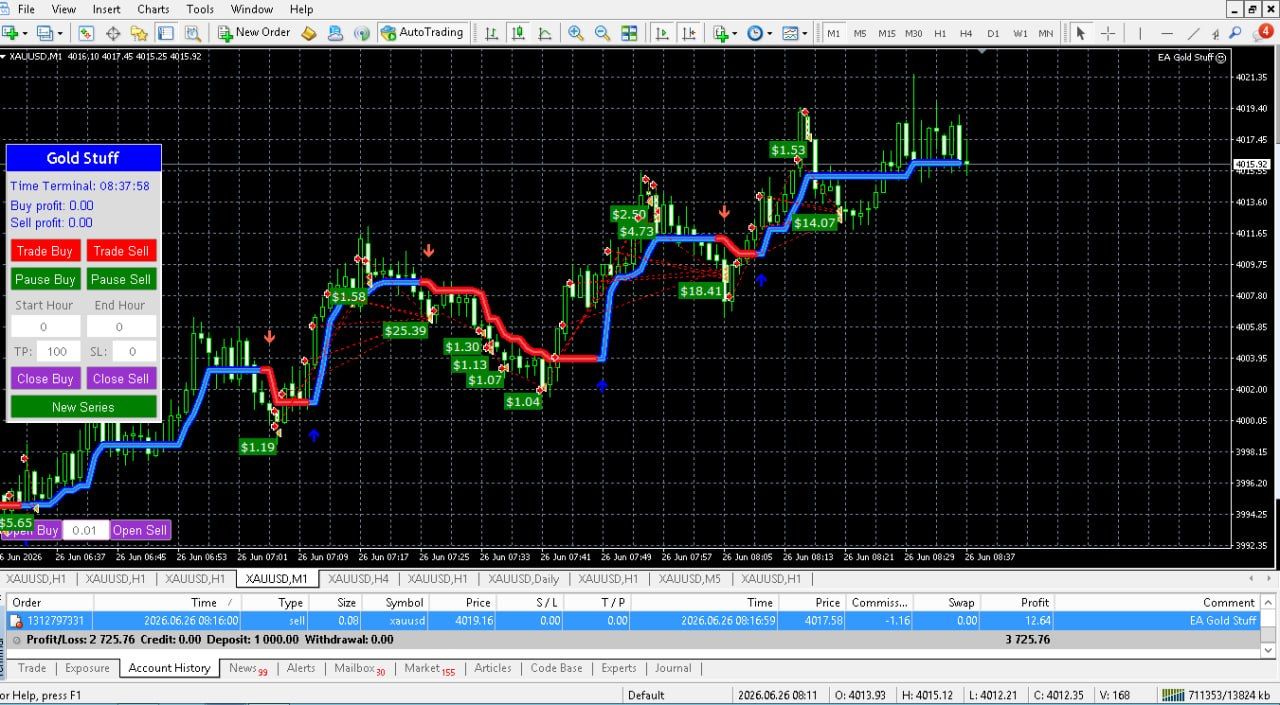Open the Indicators list icon

(x=721, y=33)
